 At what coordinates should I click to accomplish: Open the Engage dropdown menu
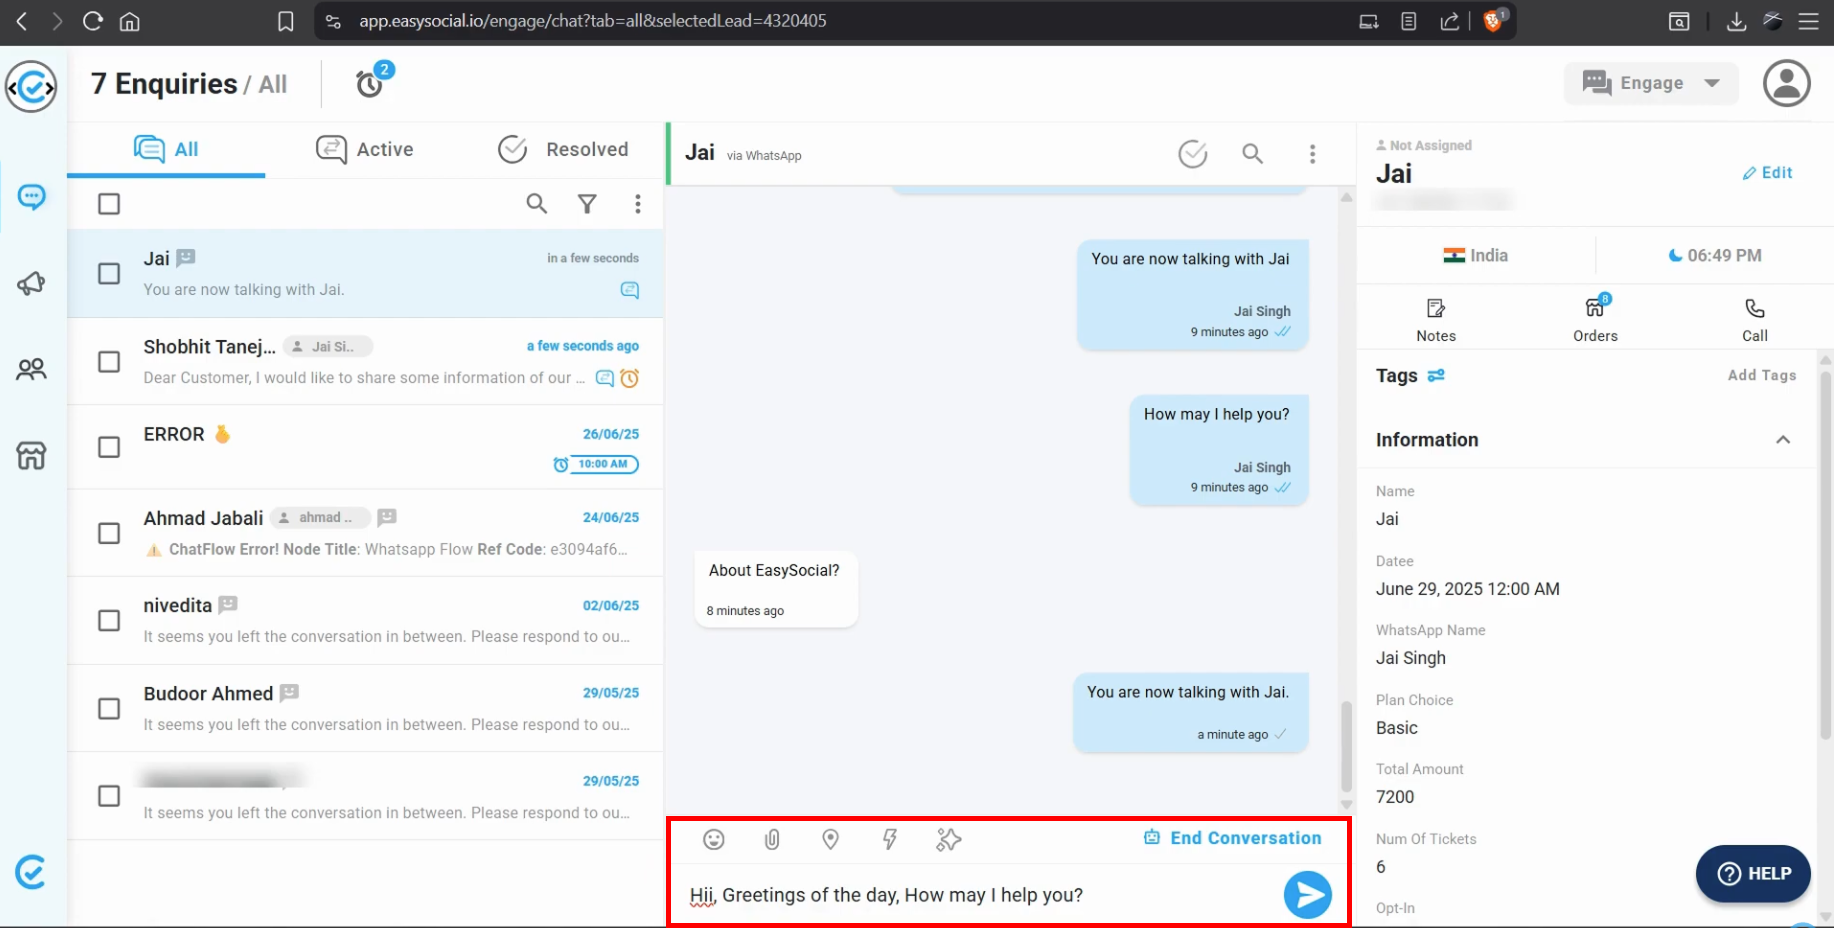pyautogui.click(x=1650, y=84)
